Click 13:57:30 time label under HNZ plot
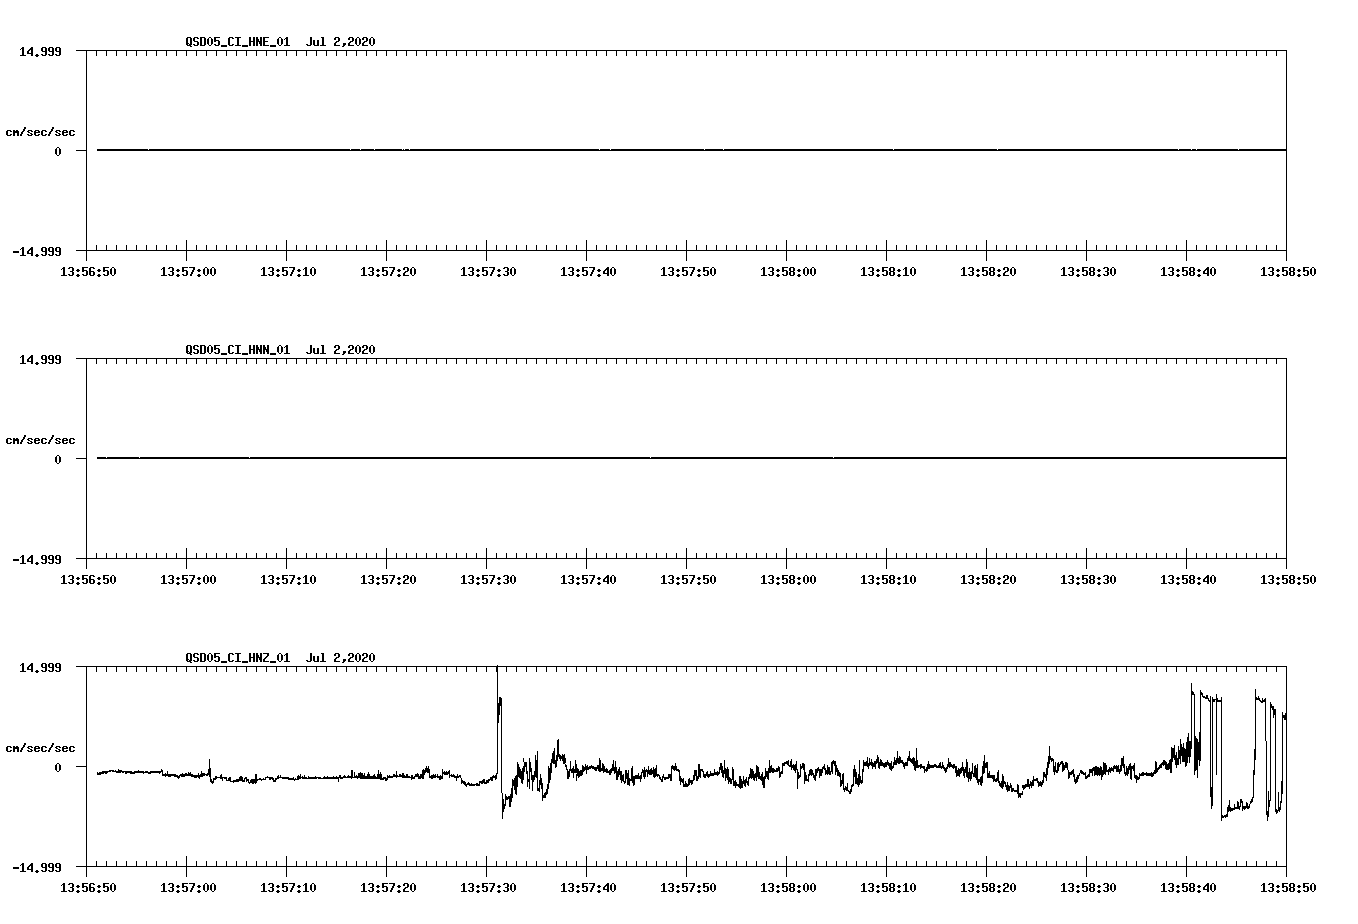Image resolution: width=1358 pixels, height=924 pixels. (488, 887)
